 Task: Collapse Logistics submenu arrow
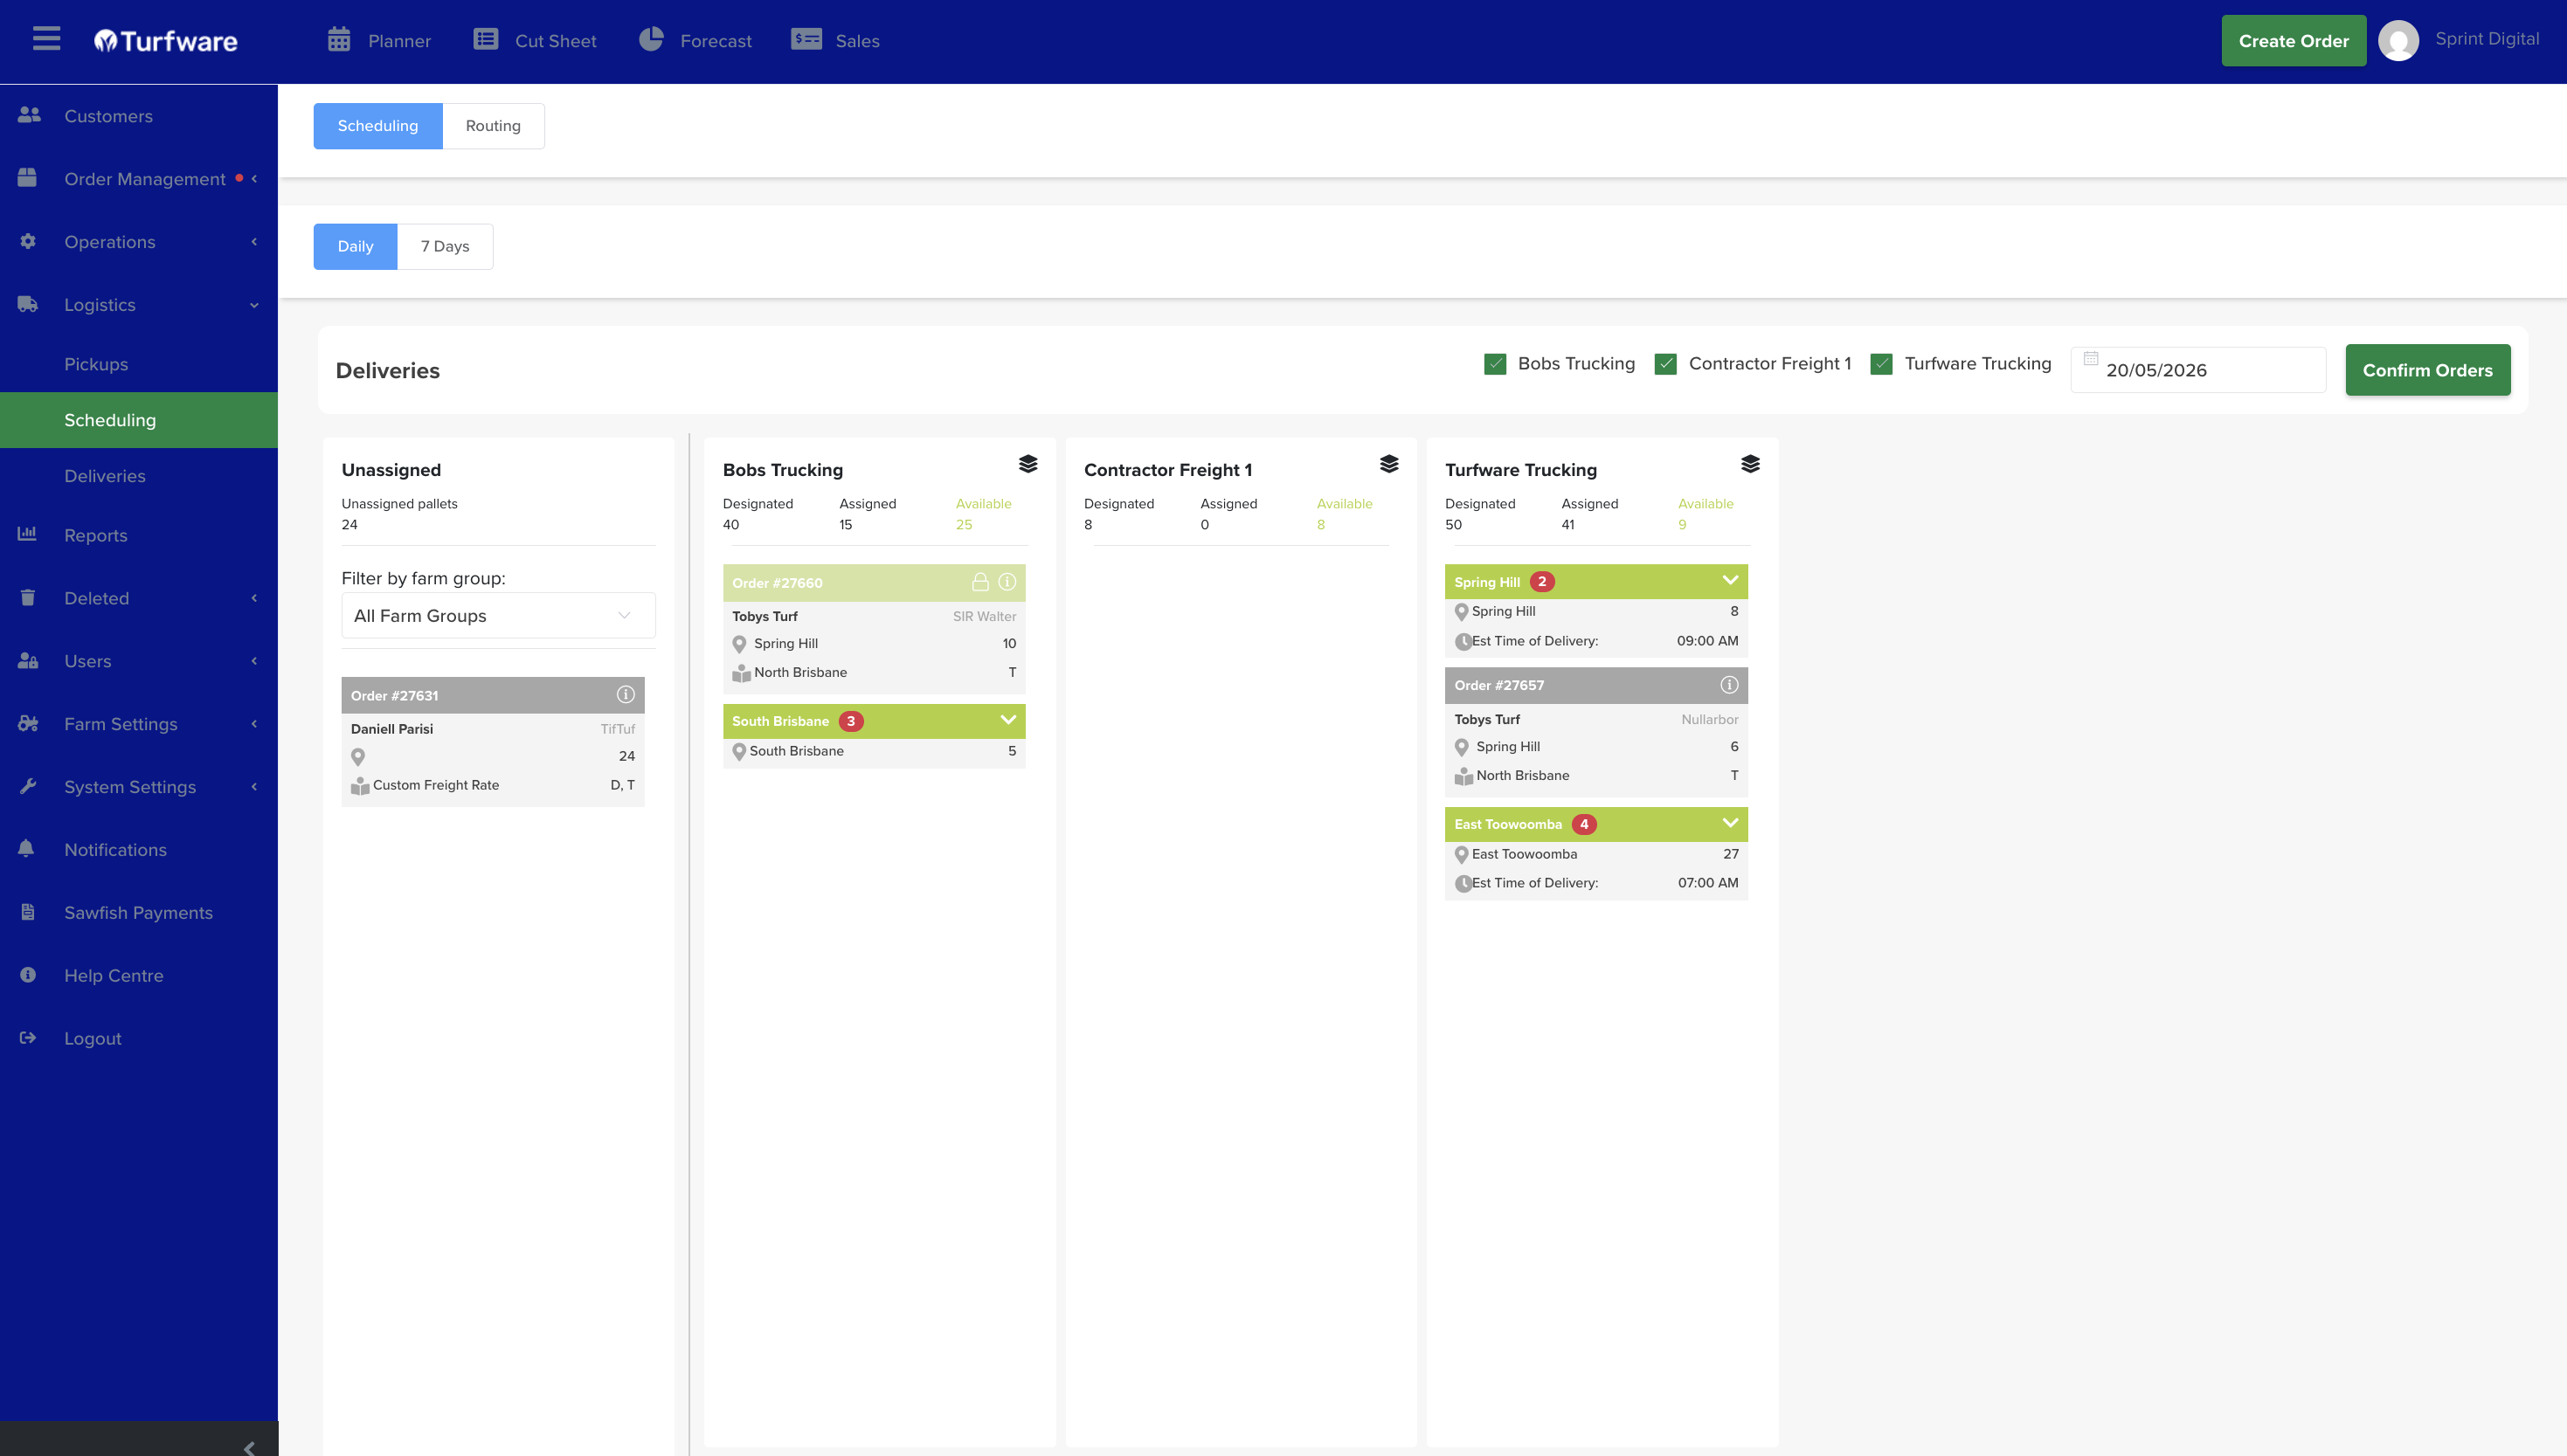(x=254, y=305)
